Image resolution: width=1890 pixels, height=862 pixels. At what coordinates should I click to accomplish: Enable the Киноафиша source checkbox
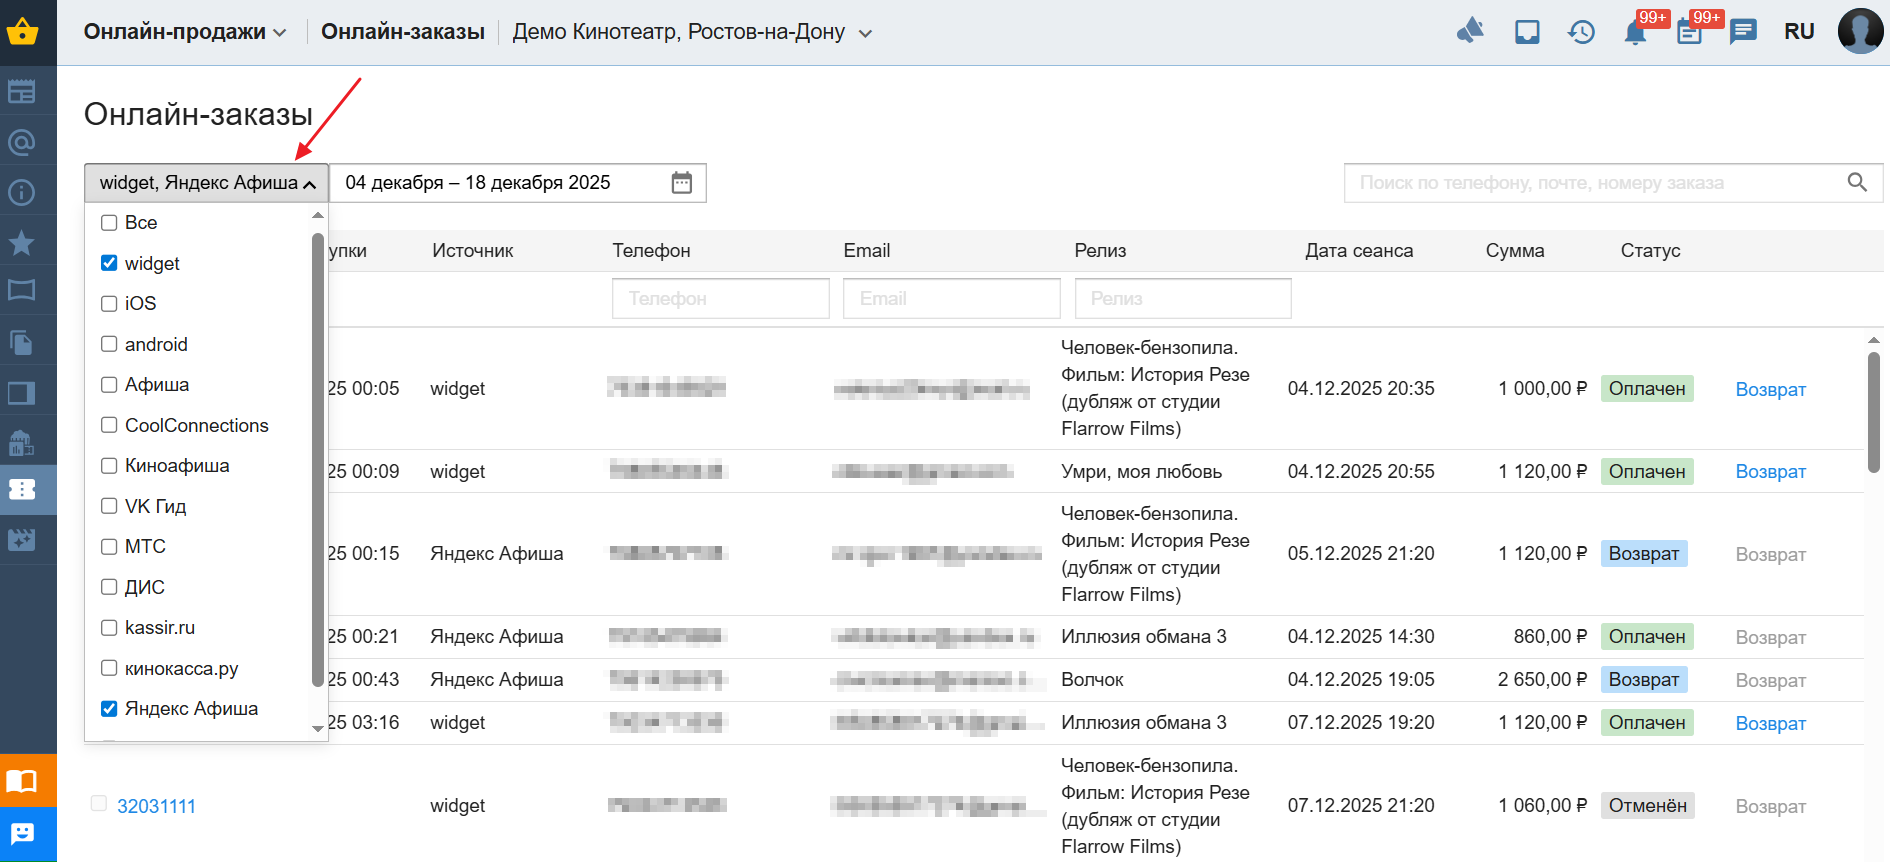tap(110, 466)
